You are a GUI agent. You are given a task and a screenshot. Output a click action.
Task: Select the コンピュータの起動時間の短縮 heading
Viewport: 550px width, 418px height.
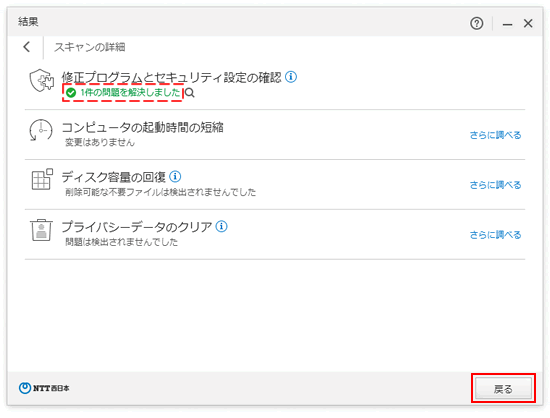pos(143,127)
